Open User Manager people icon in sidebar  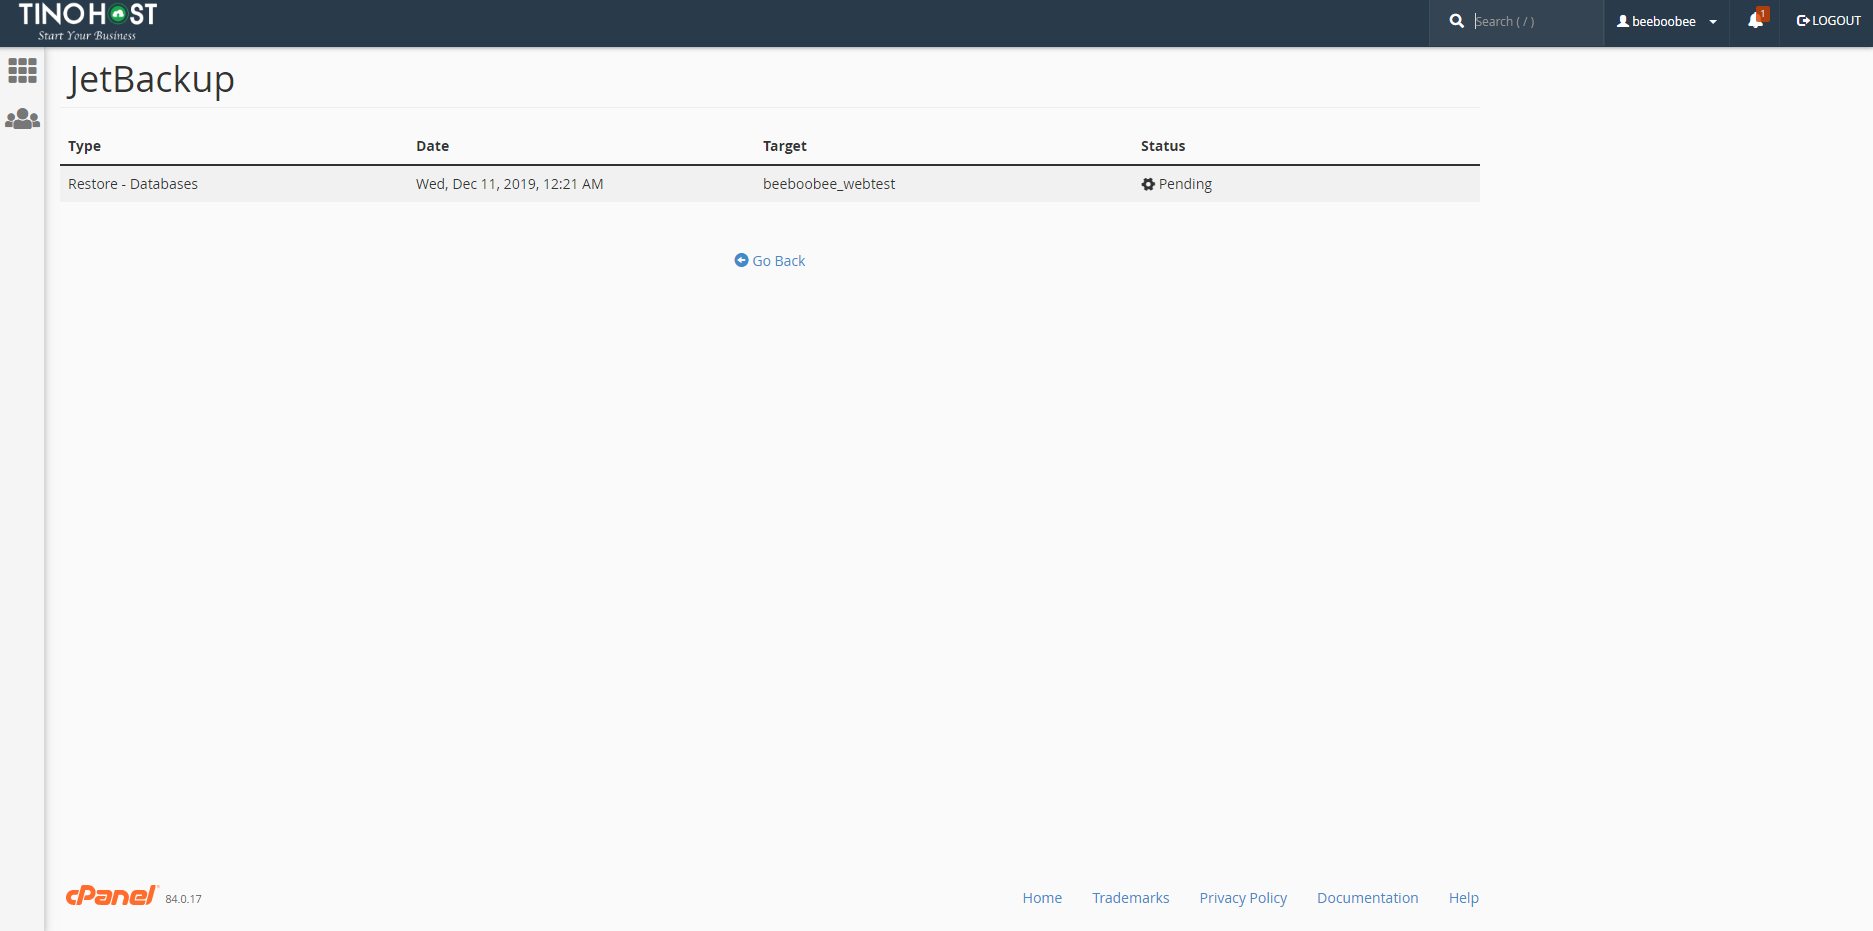click(x=22, y=119)
